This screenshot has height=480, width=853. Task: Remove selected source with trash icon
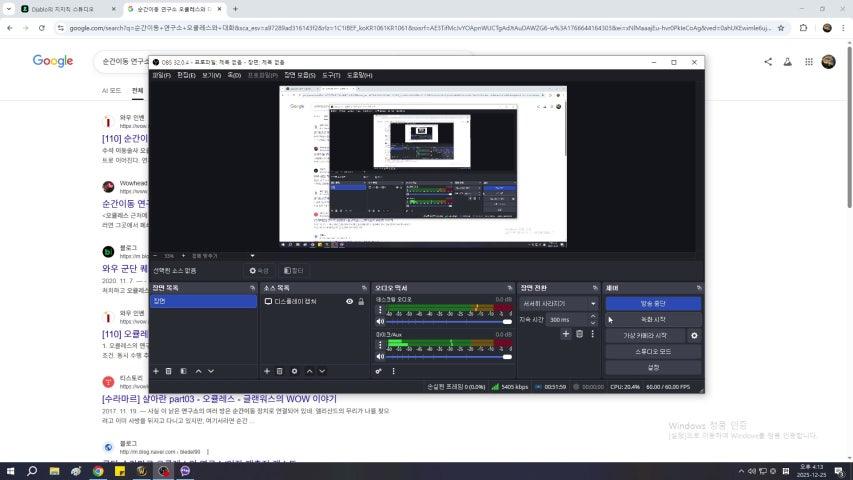280,371
